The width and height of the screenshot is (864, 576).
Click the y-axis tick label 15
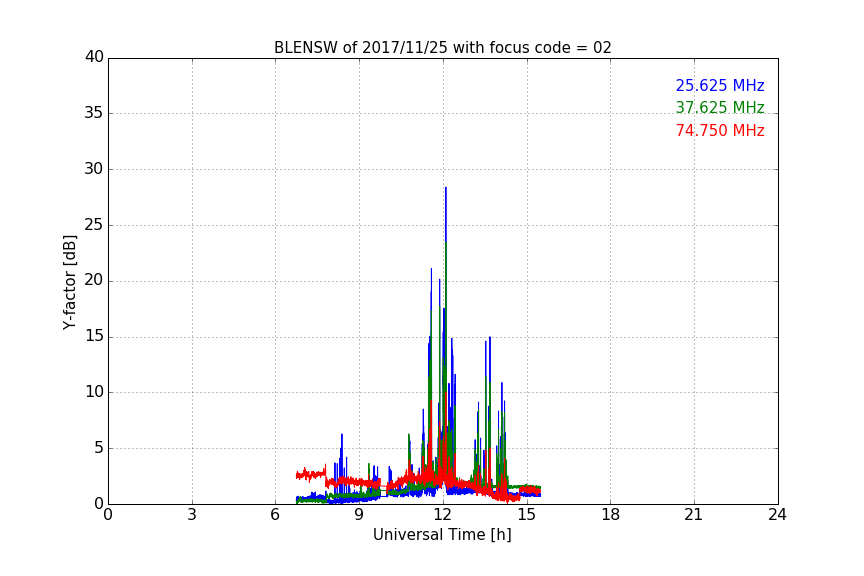94,336
